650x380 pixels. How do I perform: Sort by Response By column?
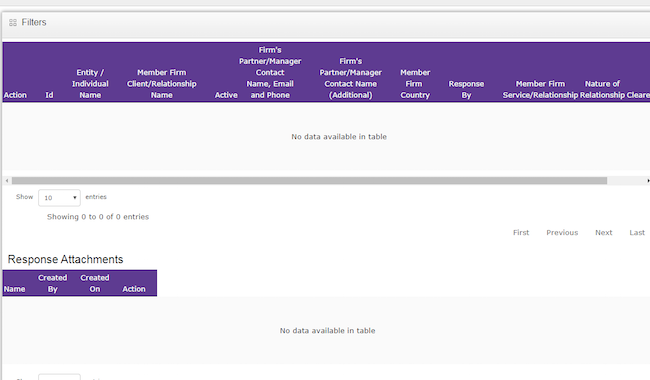coord(466,89)
